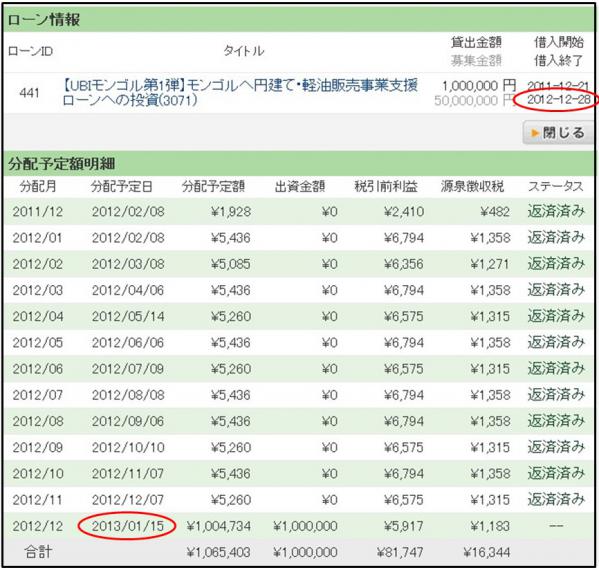The image size is (599, 570).
Task: Click the ¥1,004,734 amount in 2012/12 row
Action: [x=219, y=526]
